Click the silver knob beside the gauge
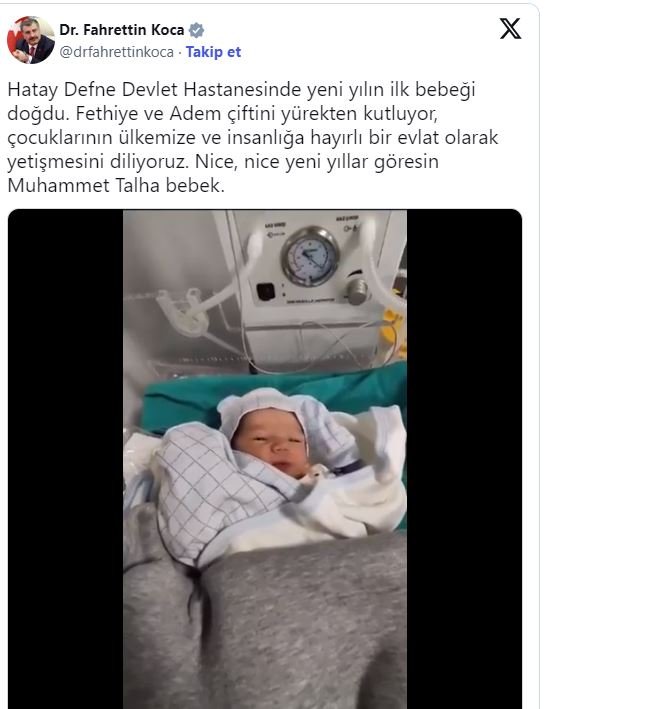The width and height of the screenshot is (670, 709). (x=358, y=291)
